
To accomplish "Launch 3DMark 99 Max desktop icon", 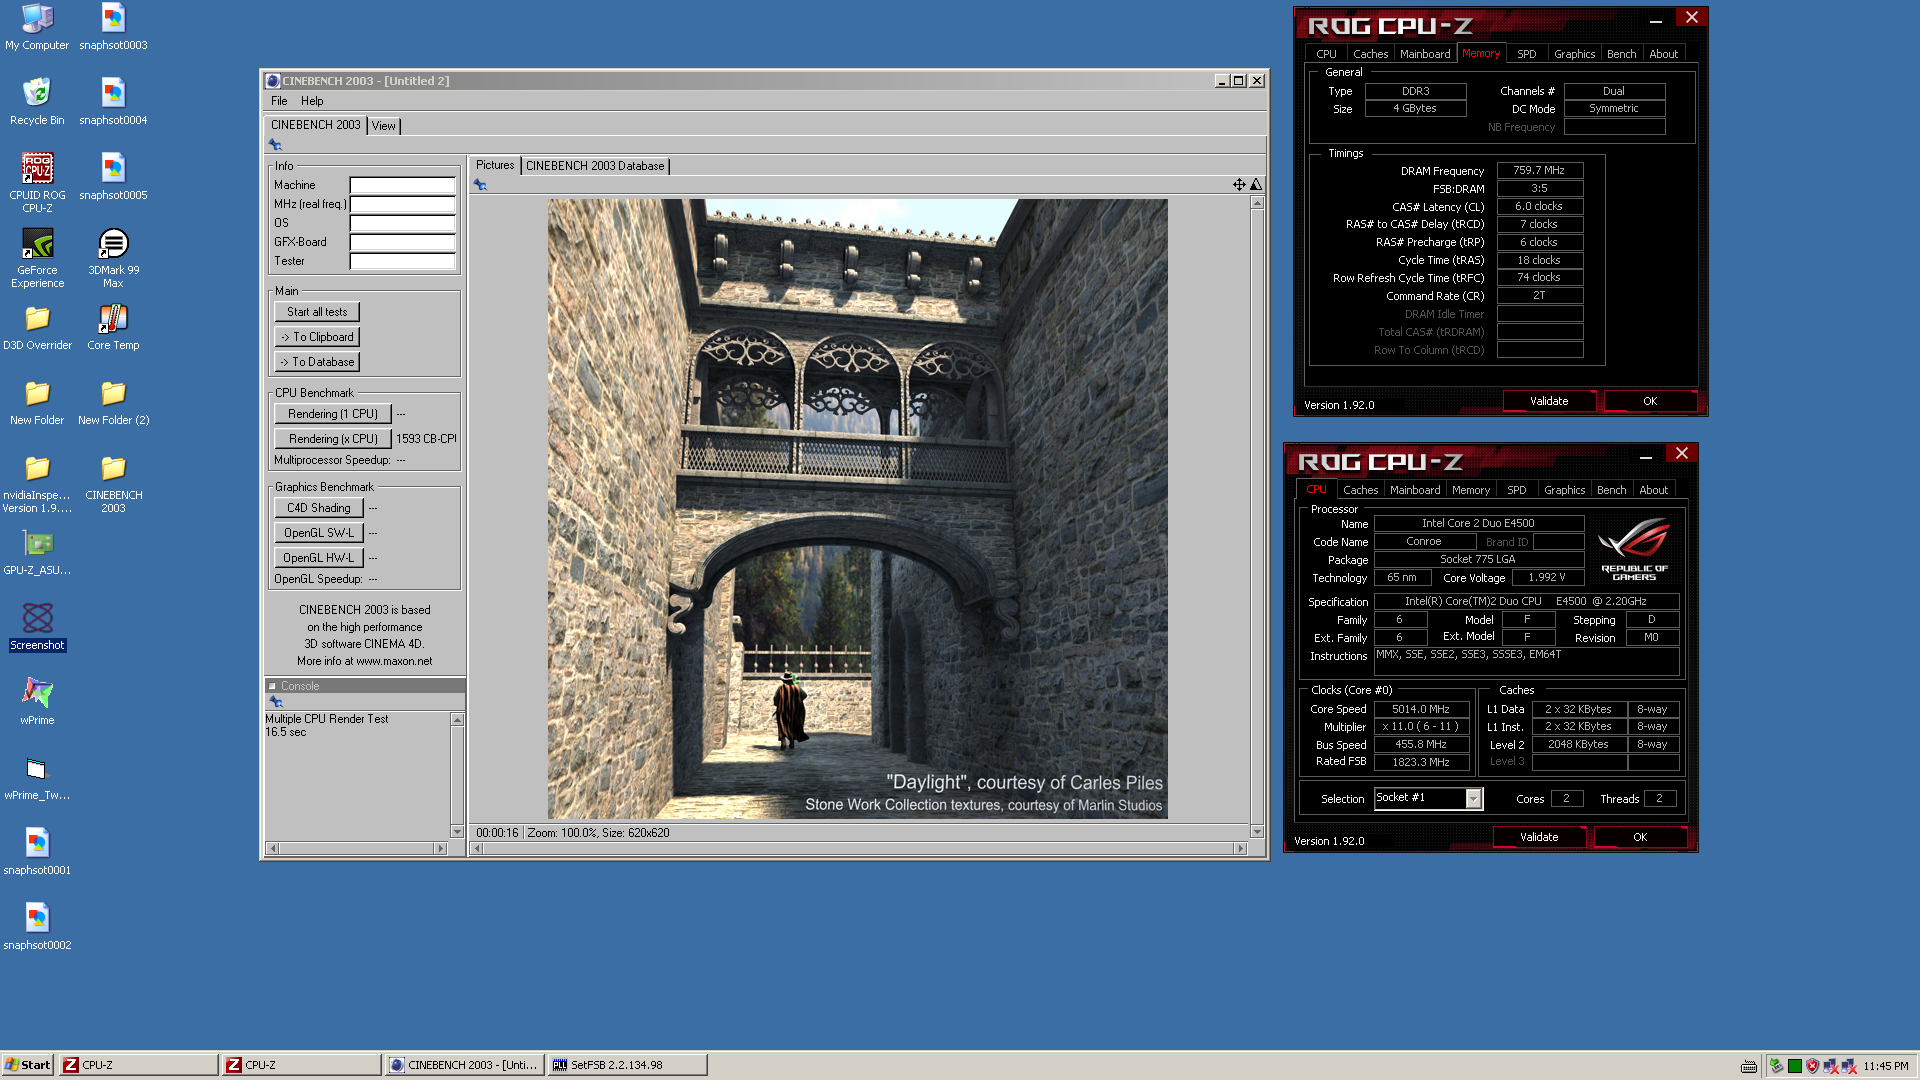I will point(113,258).
